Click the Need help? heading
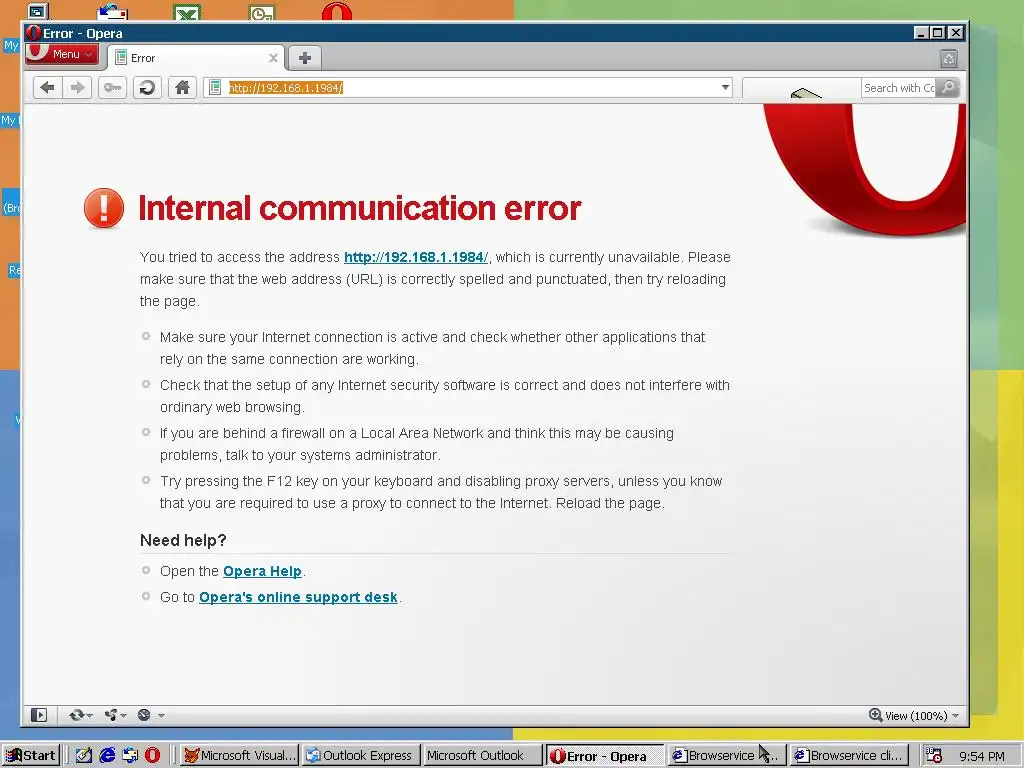 click(x=183, y=540)
